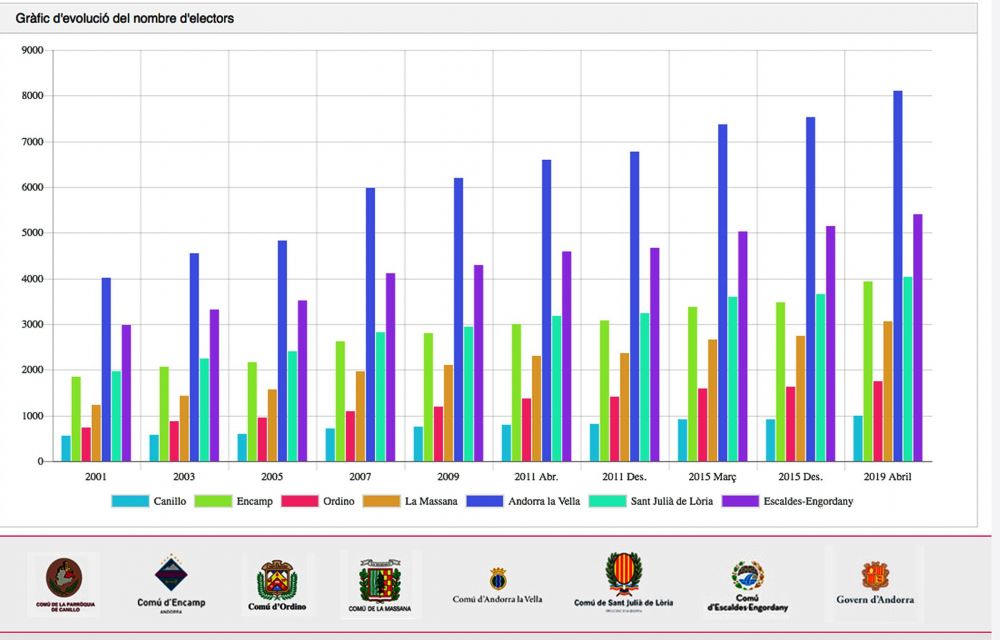
Task: Click the Comú d'Ordino coat of arms
Action: (277, 584)
